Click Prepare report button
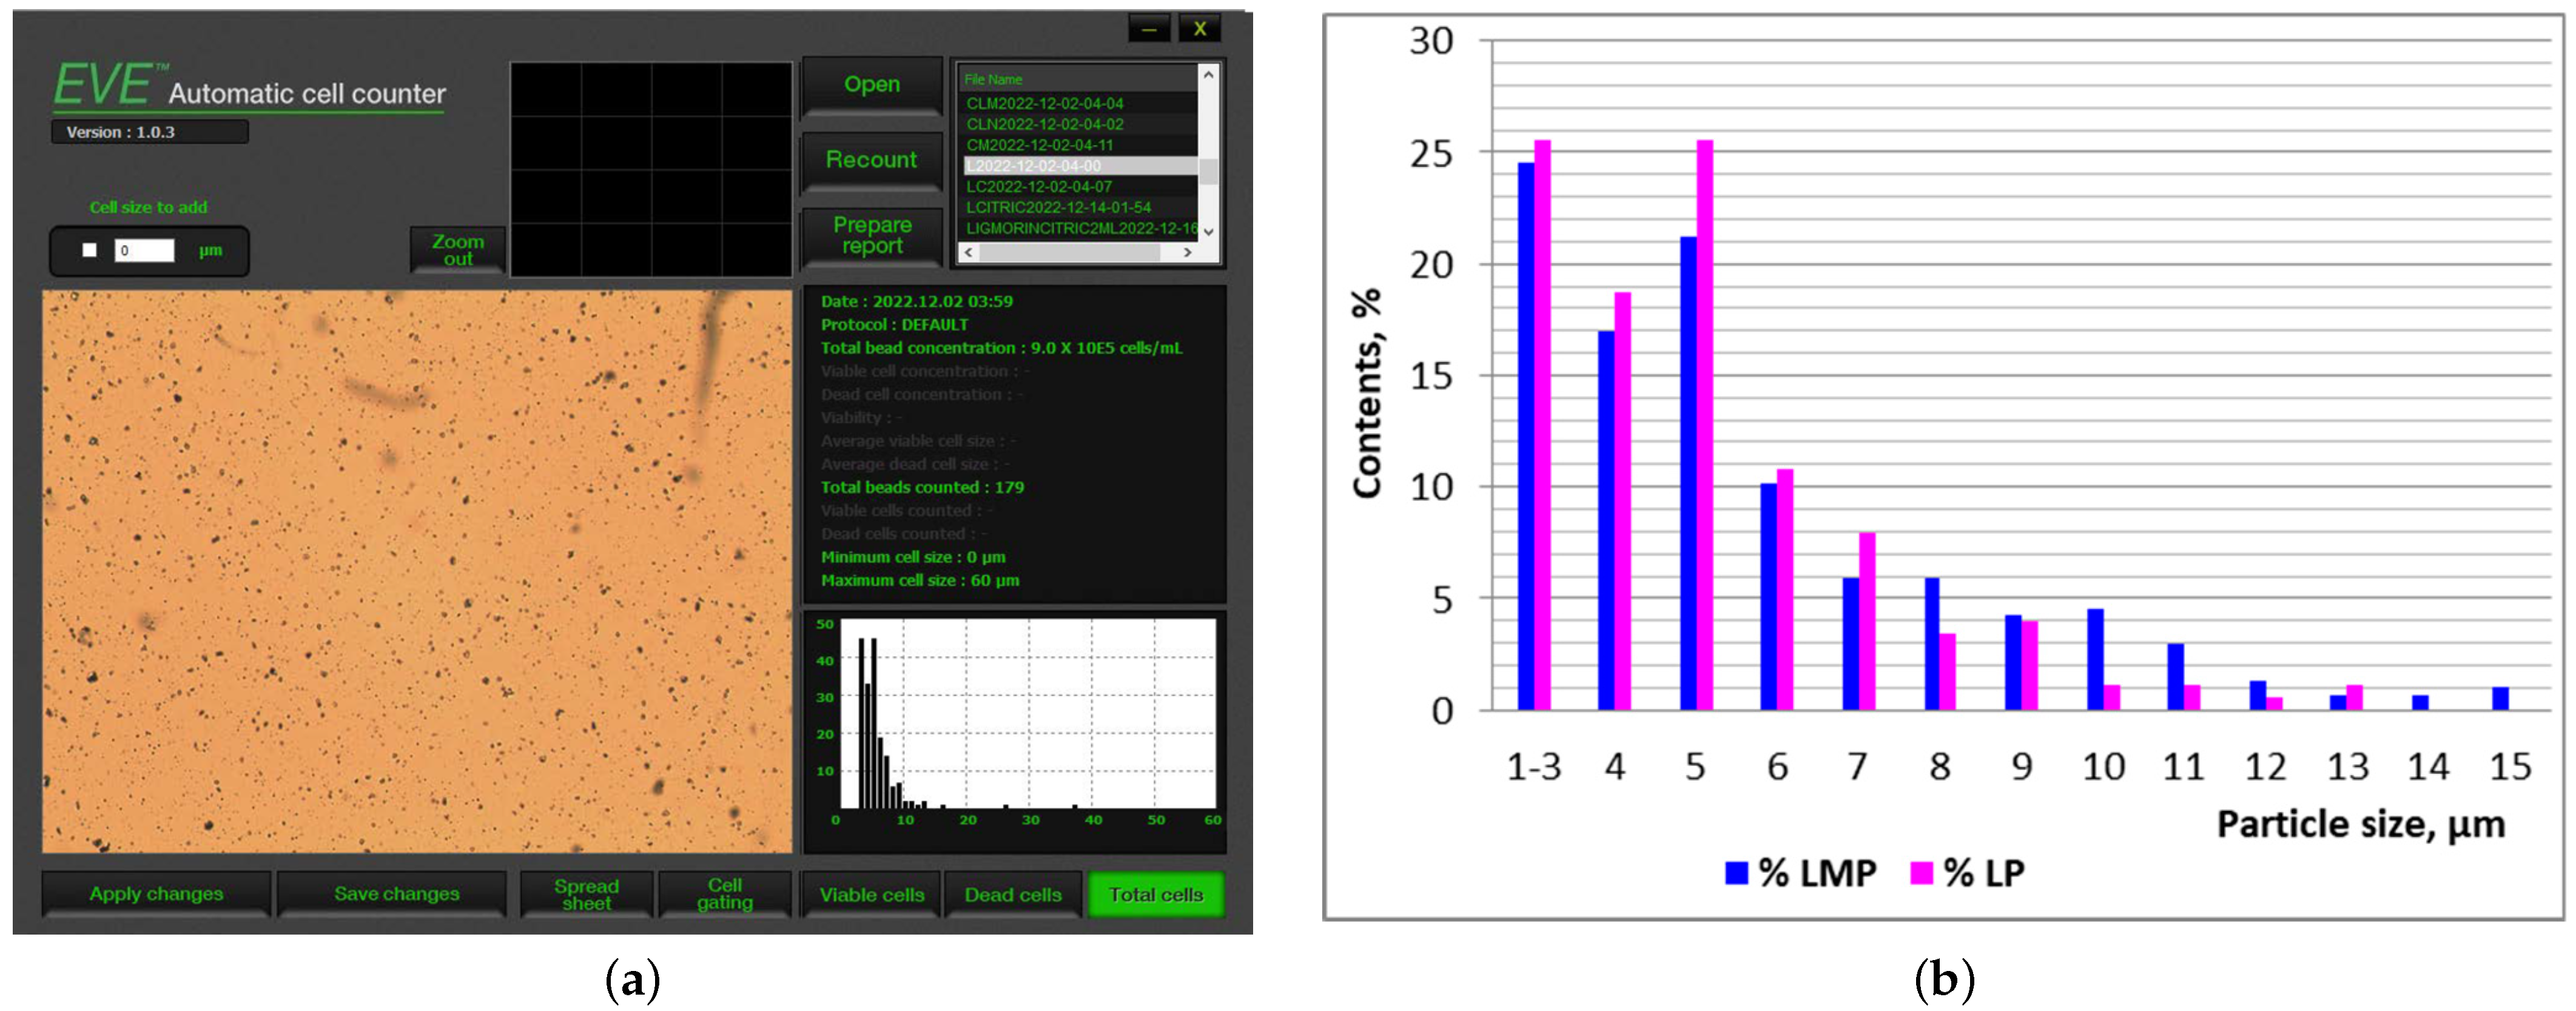This screenshot has height=1011, width=2576. 871,235
